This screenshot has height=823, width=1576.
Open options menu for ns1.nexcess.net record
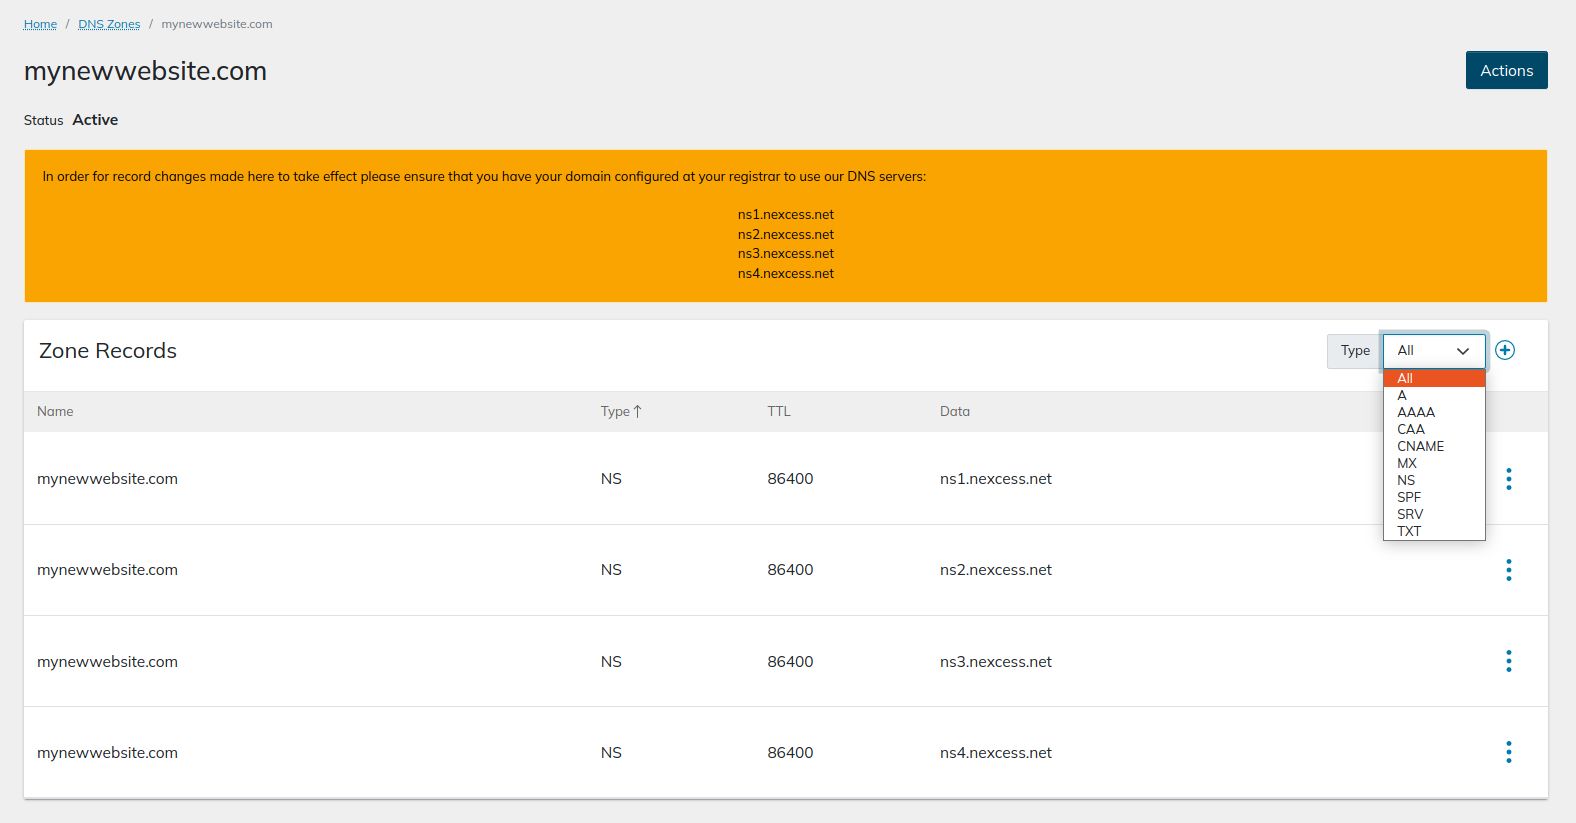coord(1509,479)
